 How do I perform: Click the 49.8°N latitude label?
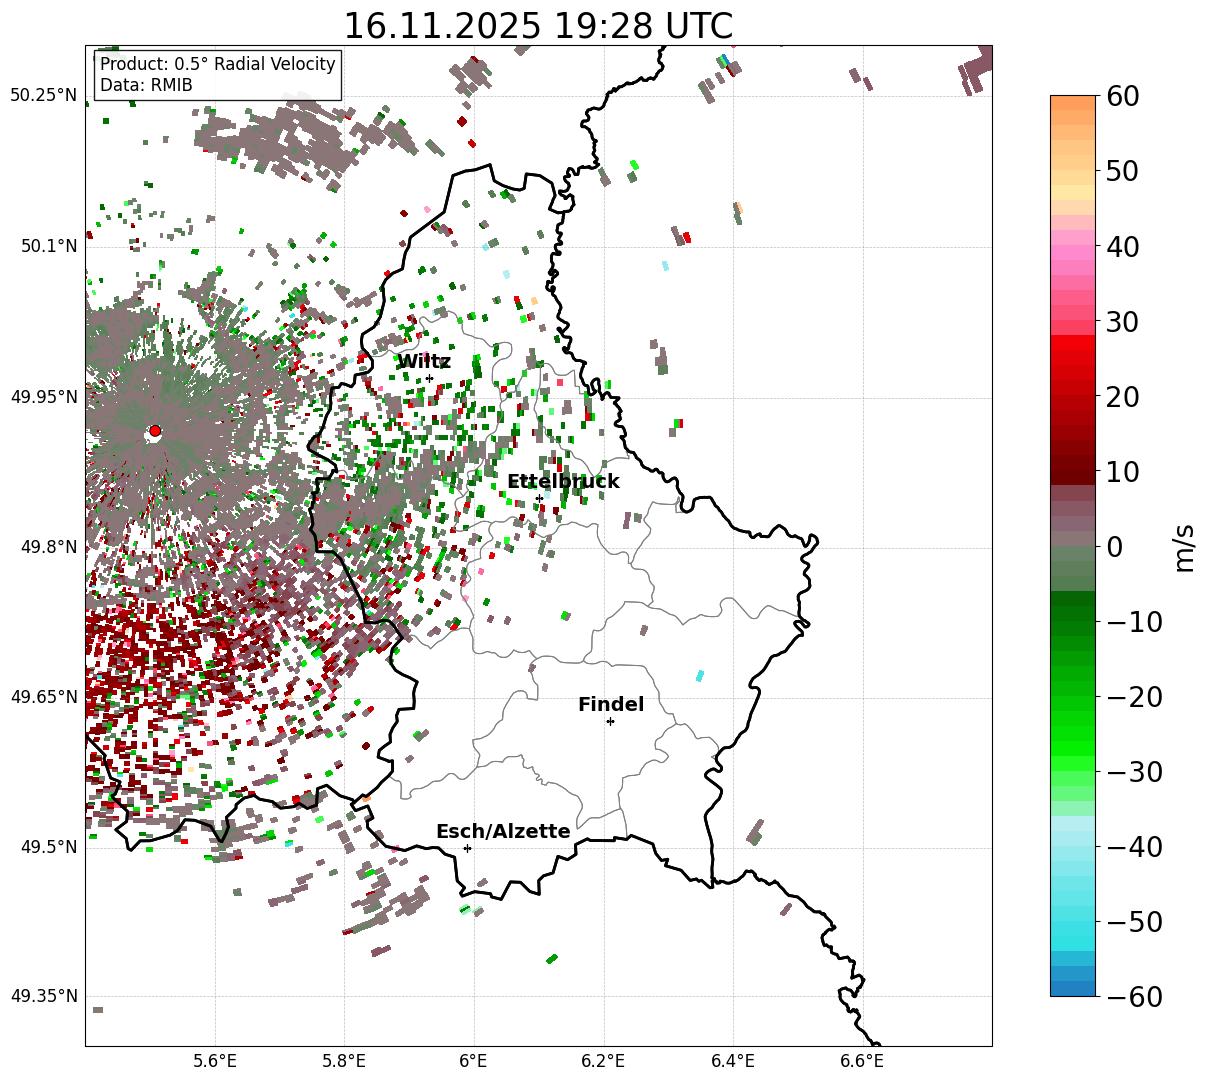click(48, 547)
